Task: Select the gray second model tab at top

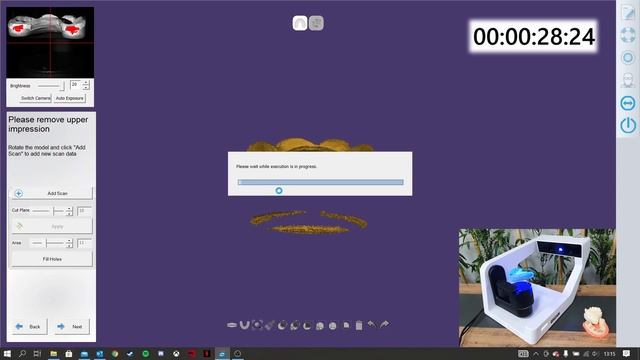Action: point(316,23)
